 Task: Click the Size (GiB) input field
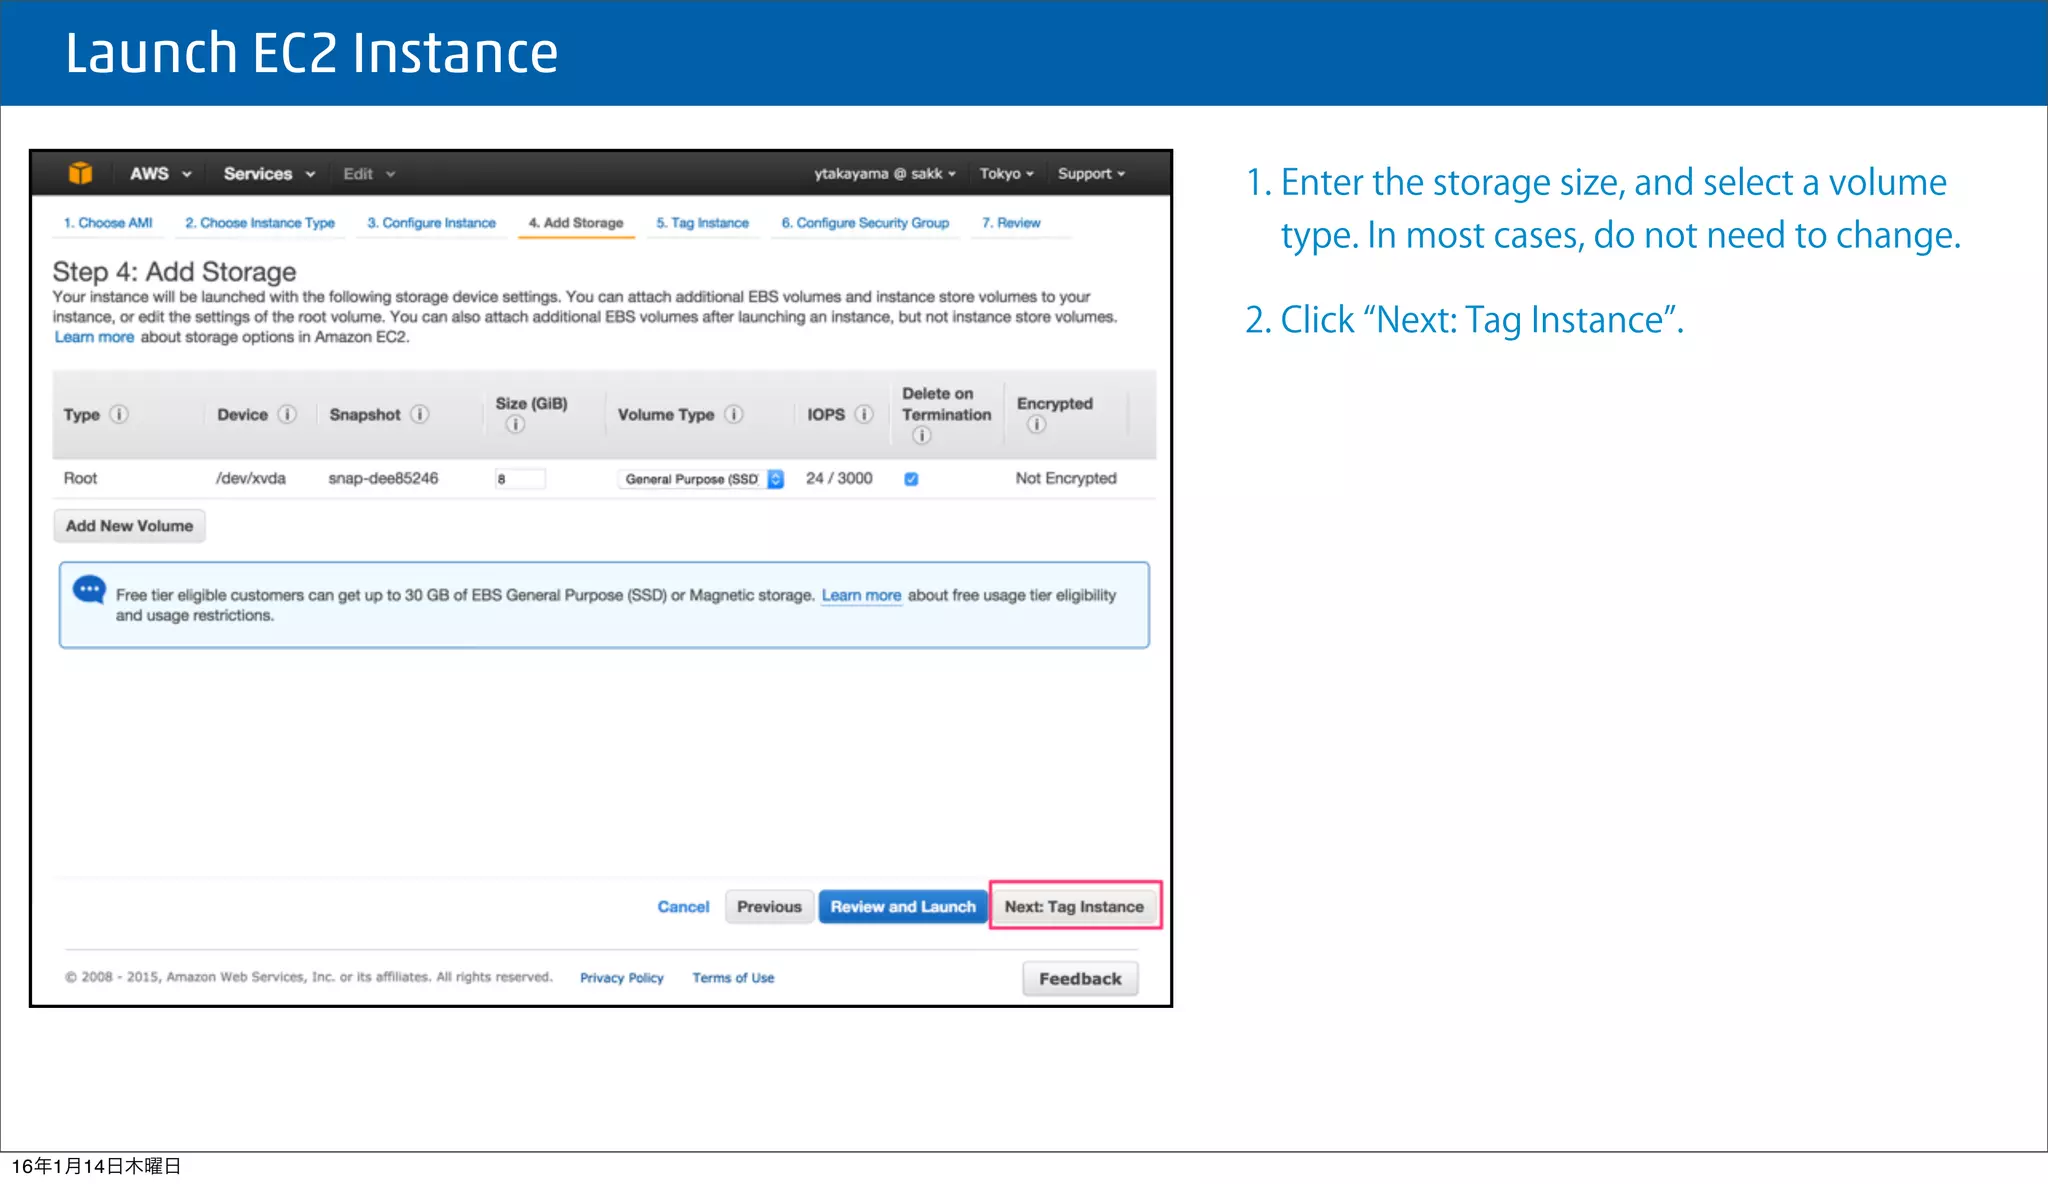pos(520,479)
